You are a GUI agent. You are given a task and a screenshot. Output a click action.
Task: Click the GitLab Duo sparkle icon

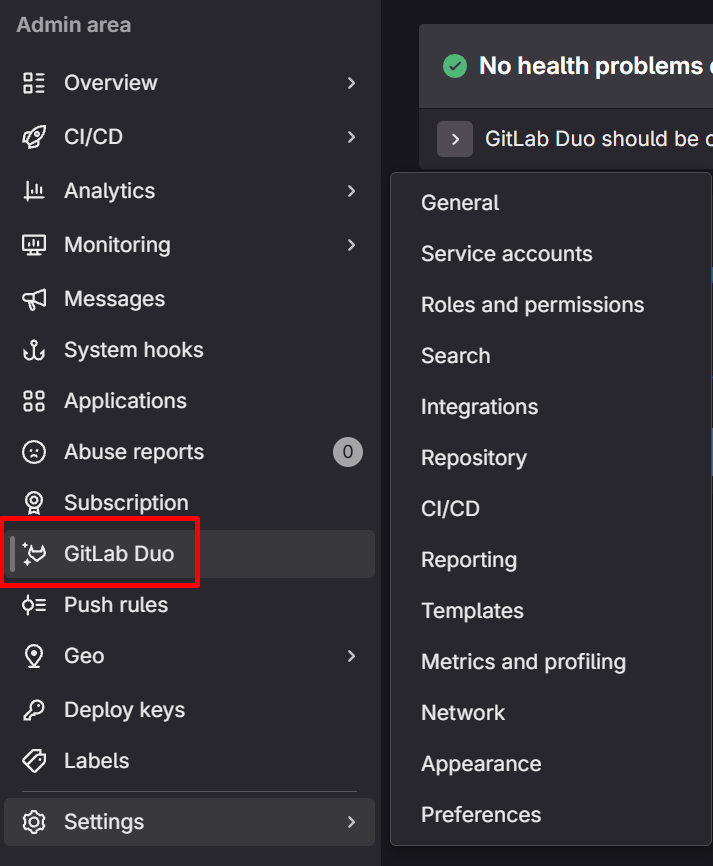coord(35,553)
